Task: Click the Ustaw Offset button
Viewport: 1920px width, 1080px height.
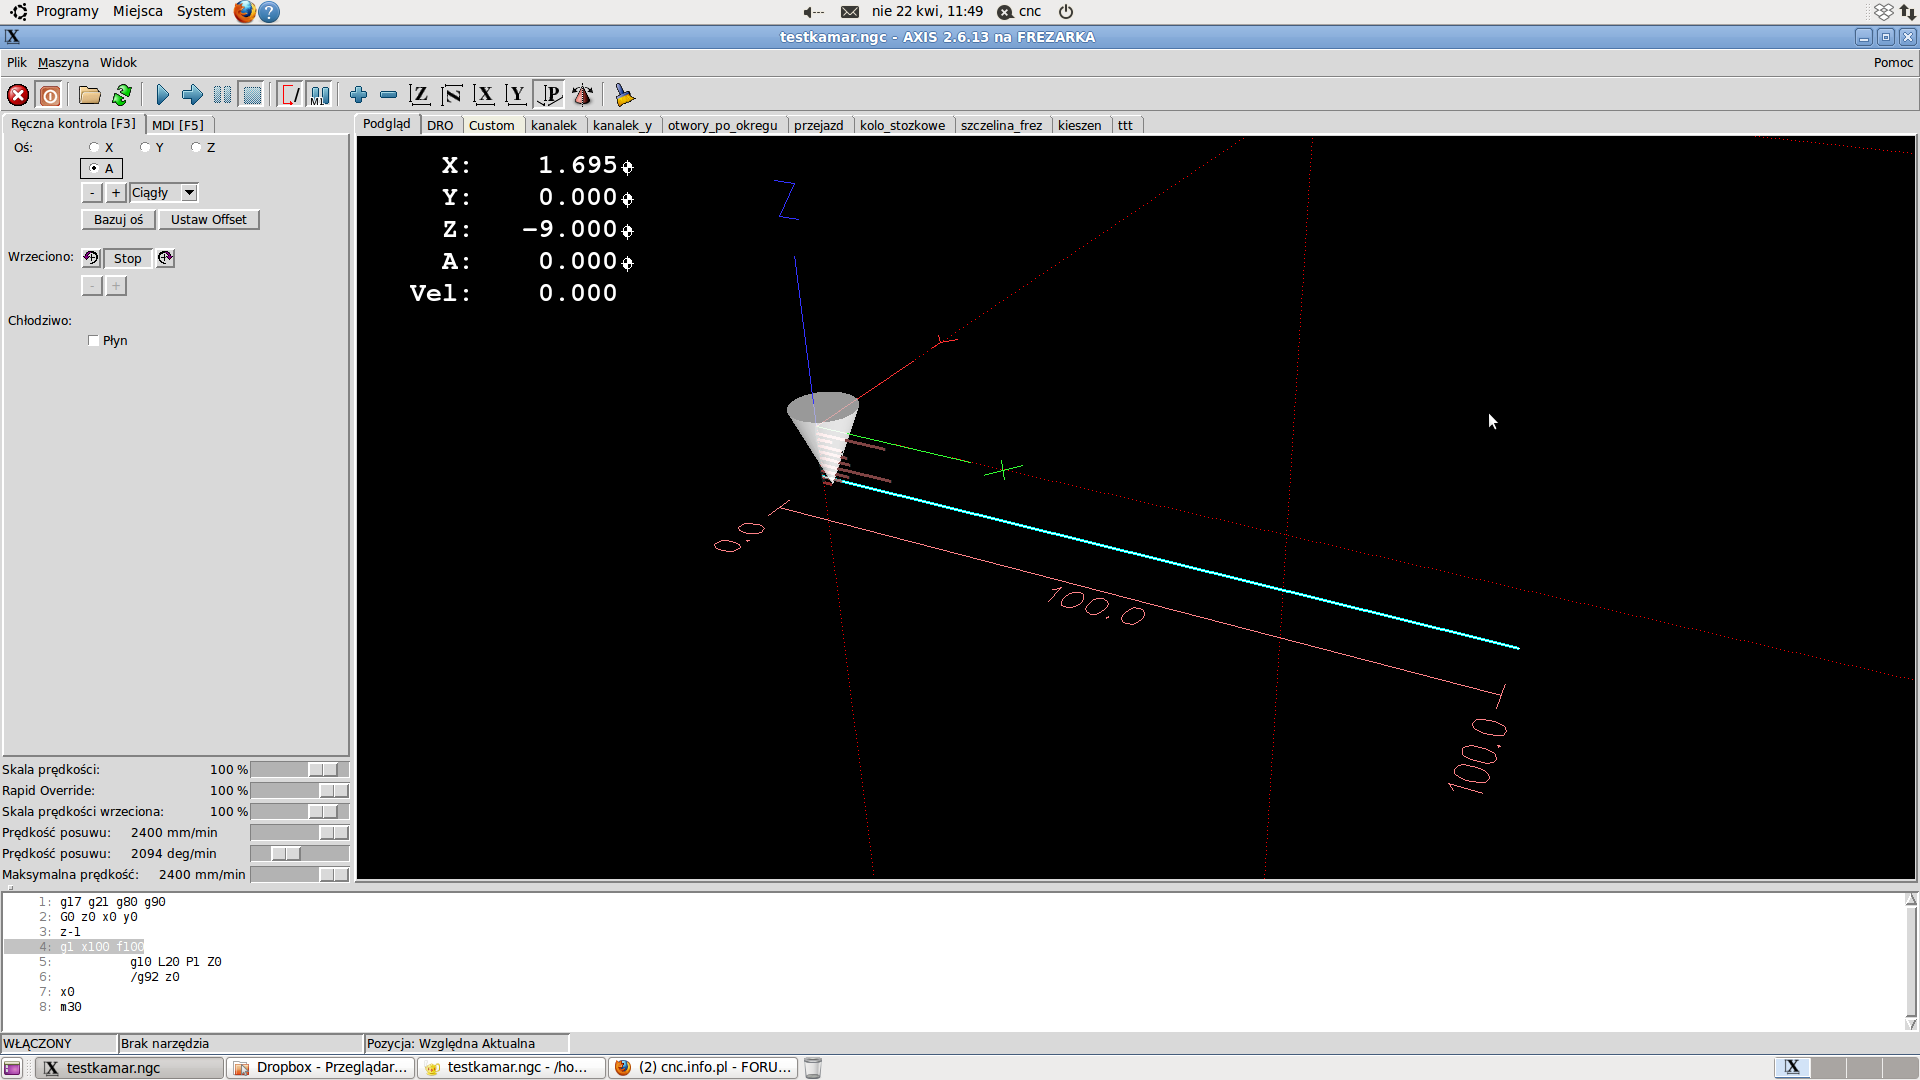Action: pyautogui.click(x=207, y=219)
